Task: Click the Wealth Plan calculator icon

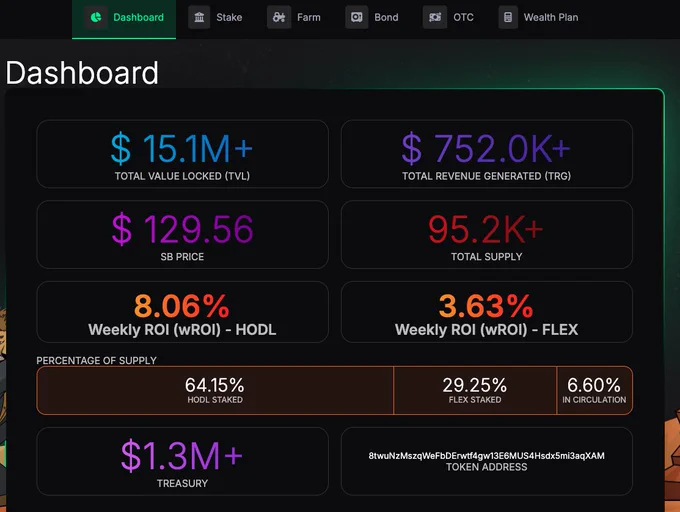Action: 508,17
